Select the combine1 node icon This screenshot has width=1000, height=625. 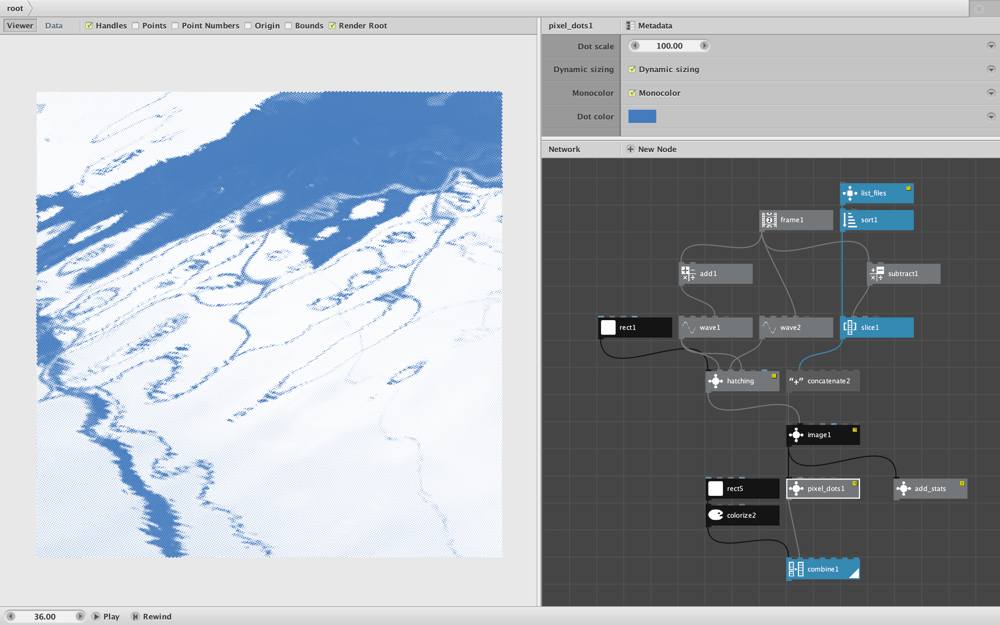tap(796, 569)
